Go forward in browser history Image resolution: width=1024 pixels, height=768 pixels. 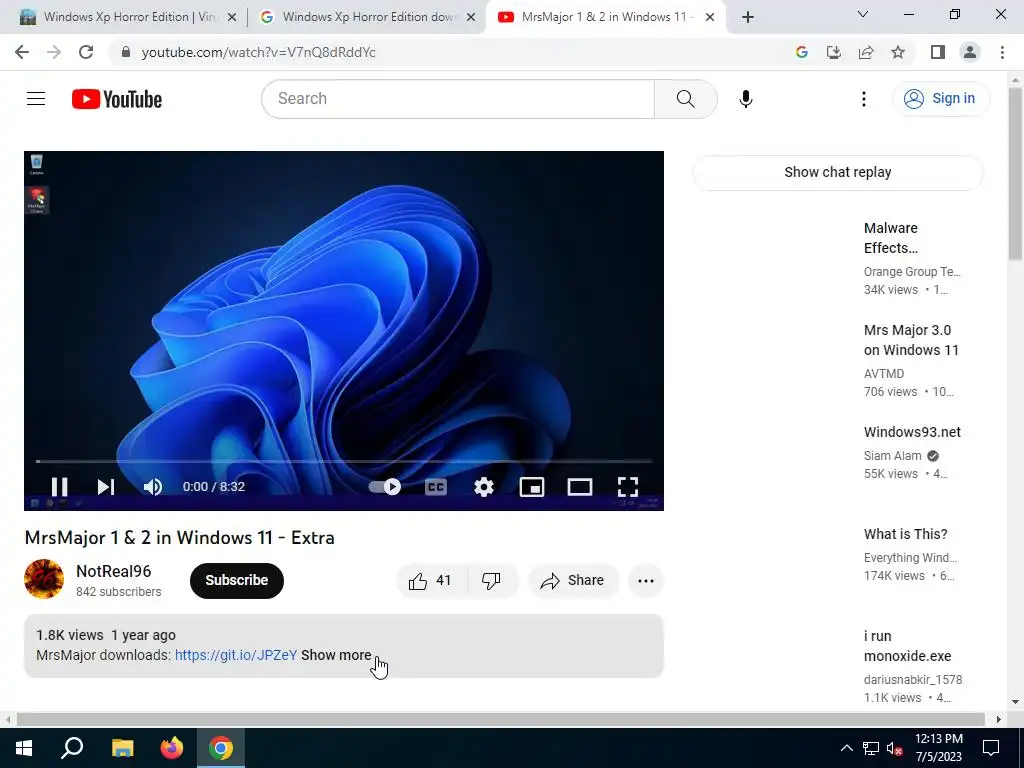click(54, 52)
